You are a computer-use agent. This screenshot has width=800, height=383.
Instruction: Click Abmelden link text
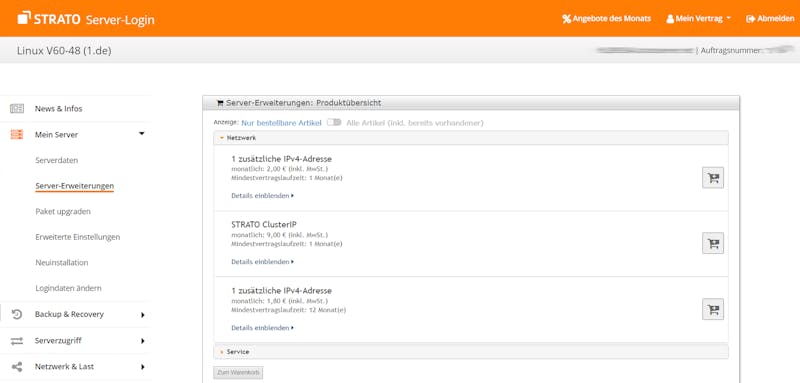click(x=776, y=19)
